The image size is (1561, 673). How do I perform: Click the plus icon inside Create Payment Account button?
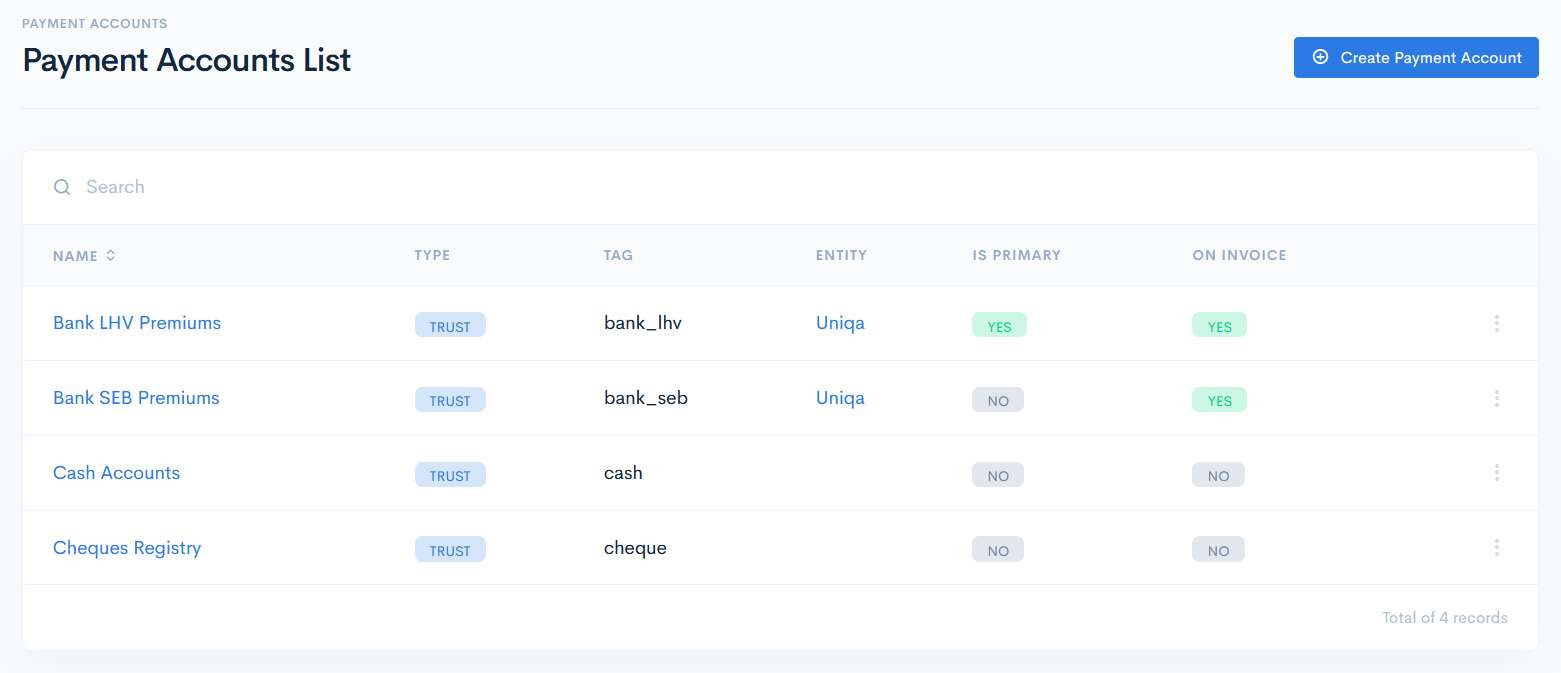coord(1321,57)
